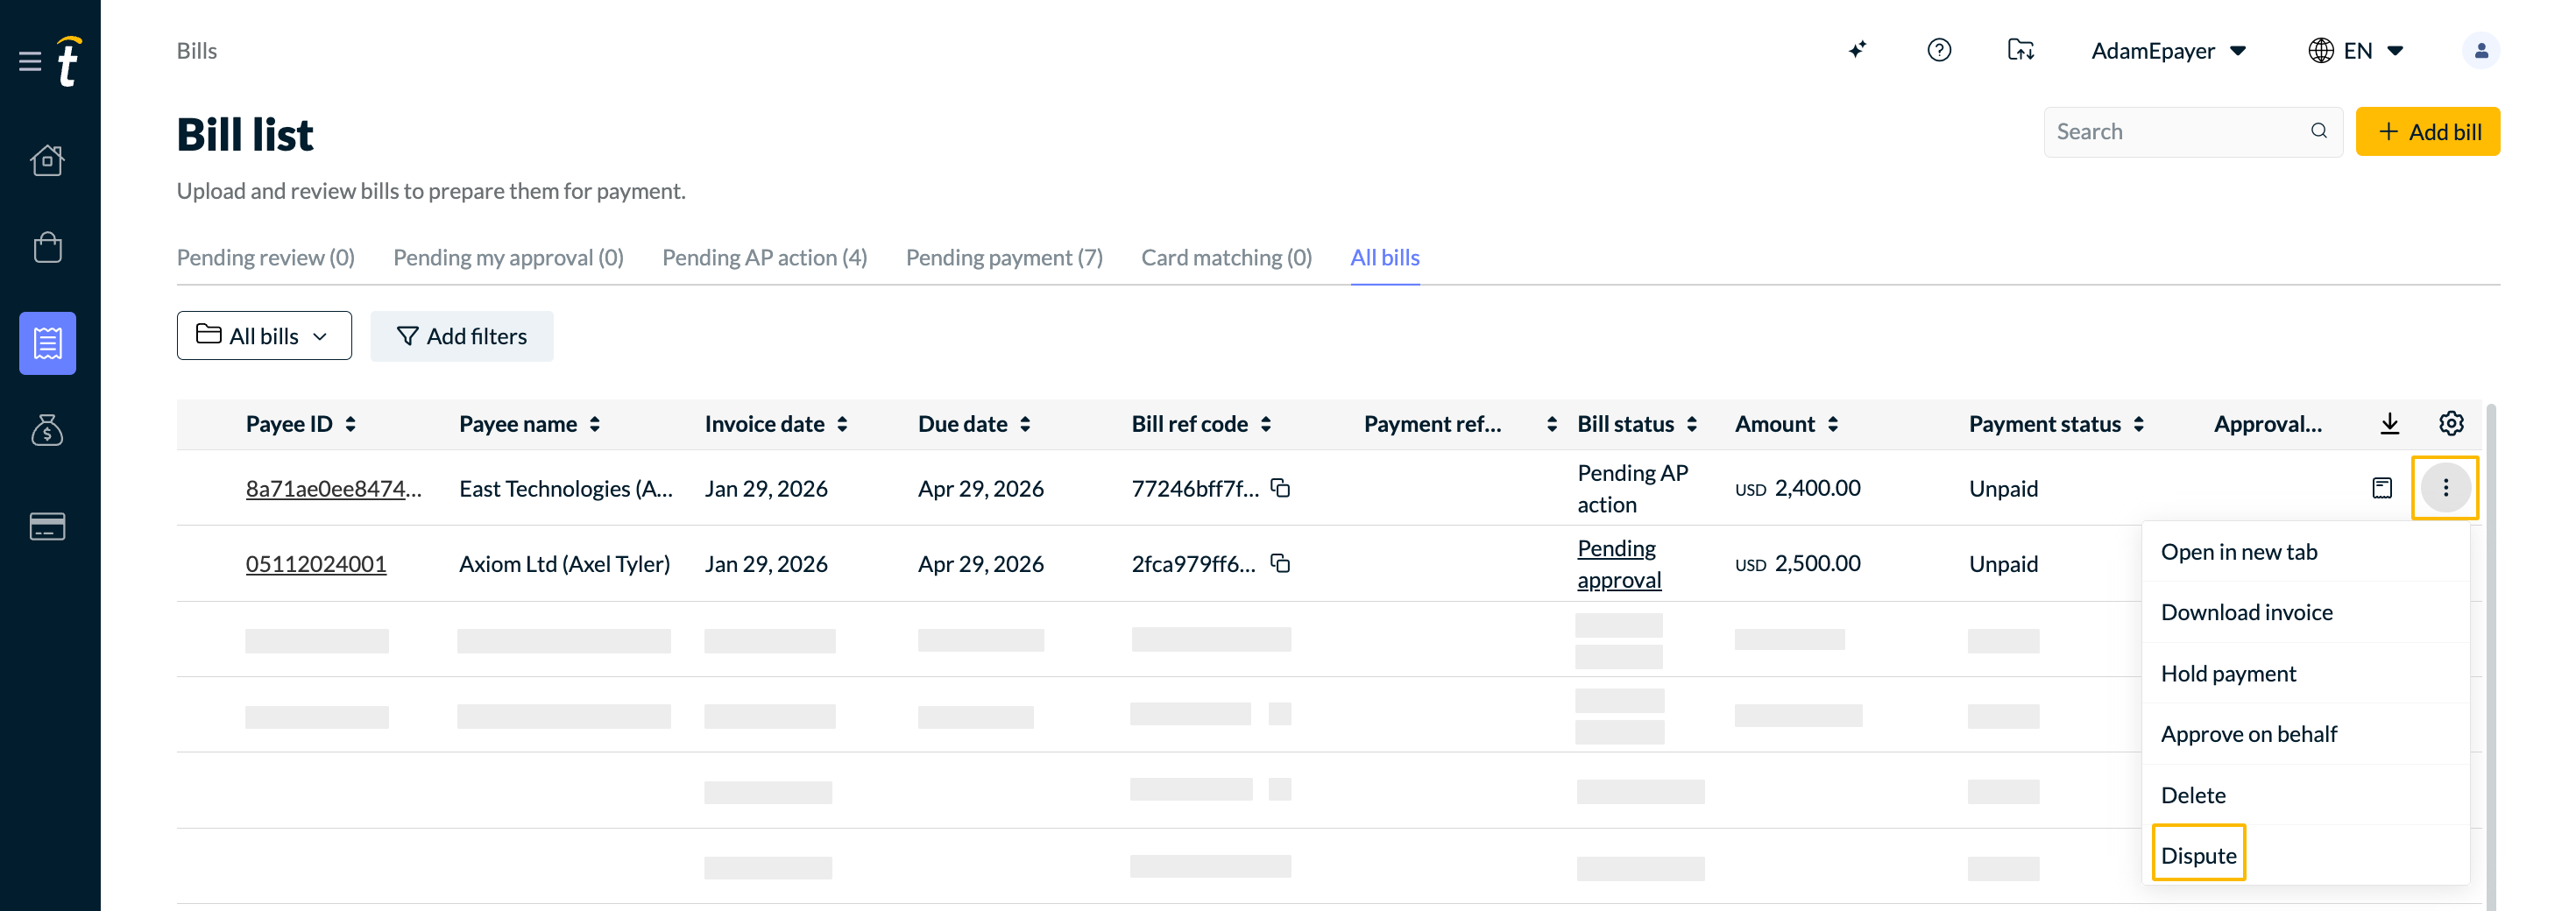Click the folder import icon in header

pyautogui.click(x=2020, y=50)
